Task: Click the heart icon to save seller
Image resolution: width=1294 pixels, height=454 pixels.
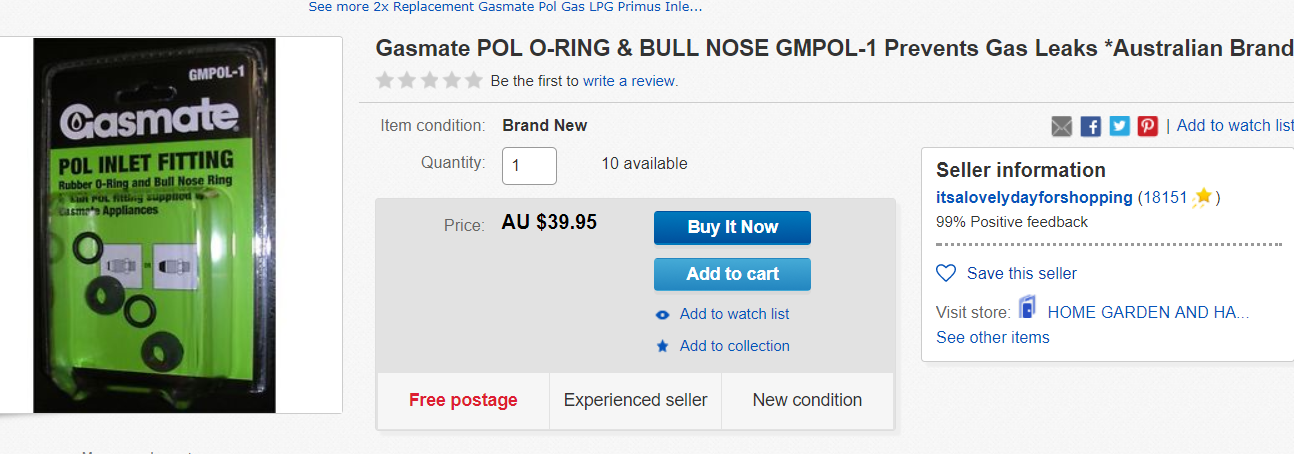Action: (946, 273)
